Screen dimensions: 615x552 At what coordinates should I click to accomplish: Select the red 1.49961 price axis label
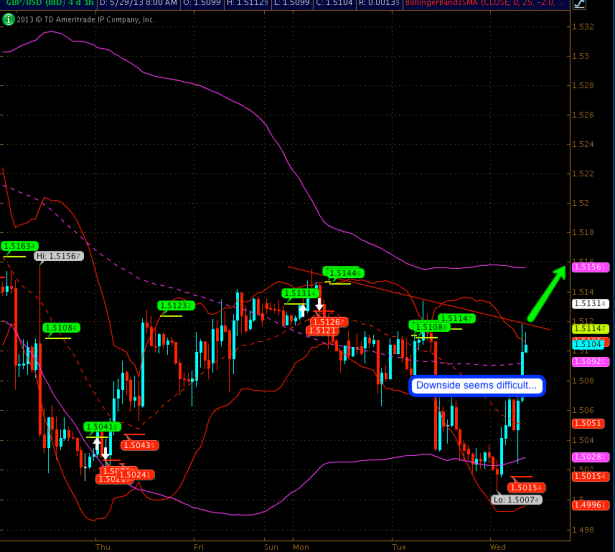[x=591, y=505]
